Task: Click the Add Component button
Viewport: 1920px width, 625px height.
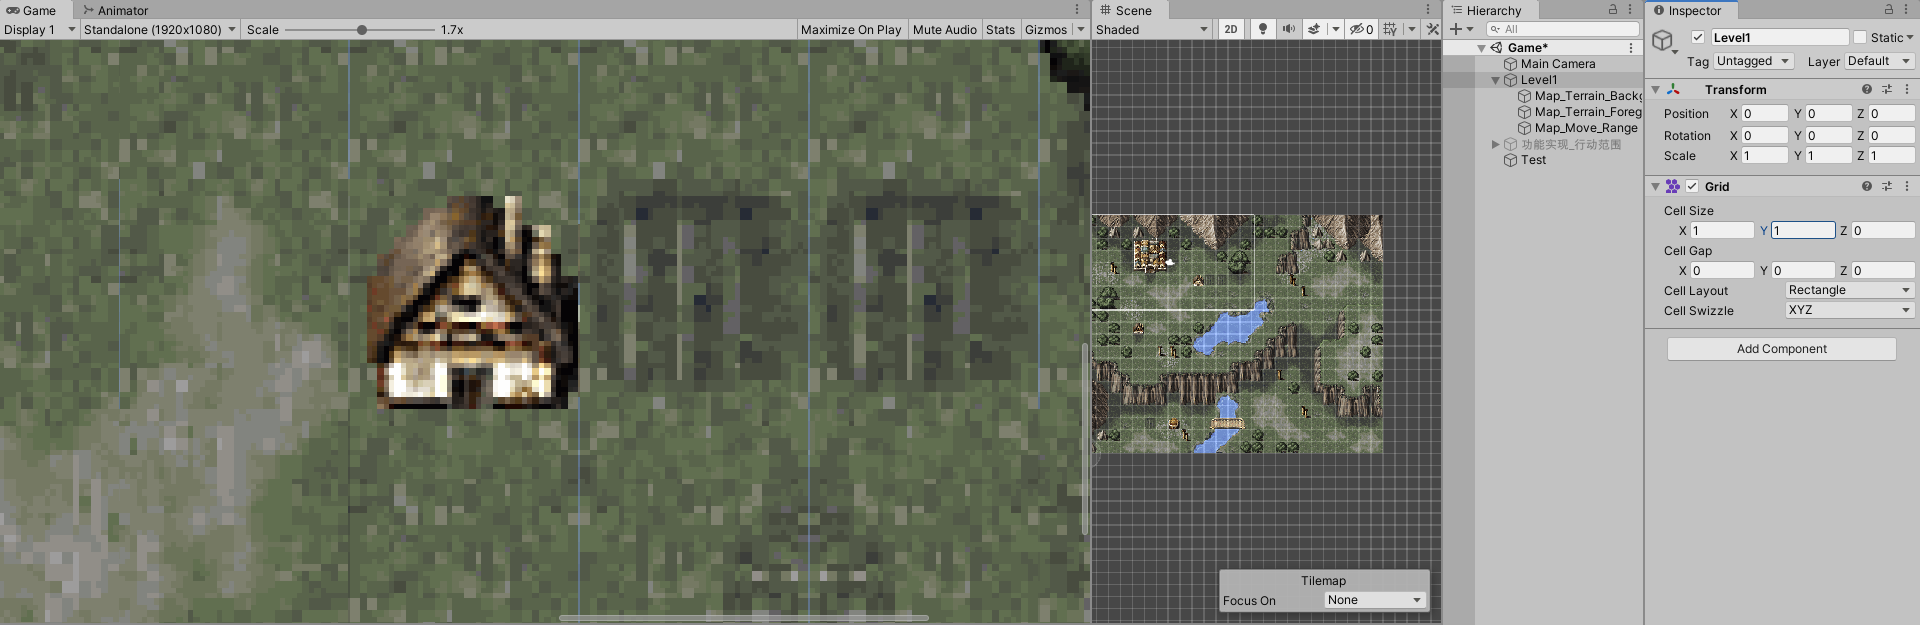Action: coord(1781,349)
